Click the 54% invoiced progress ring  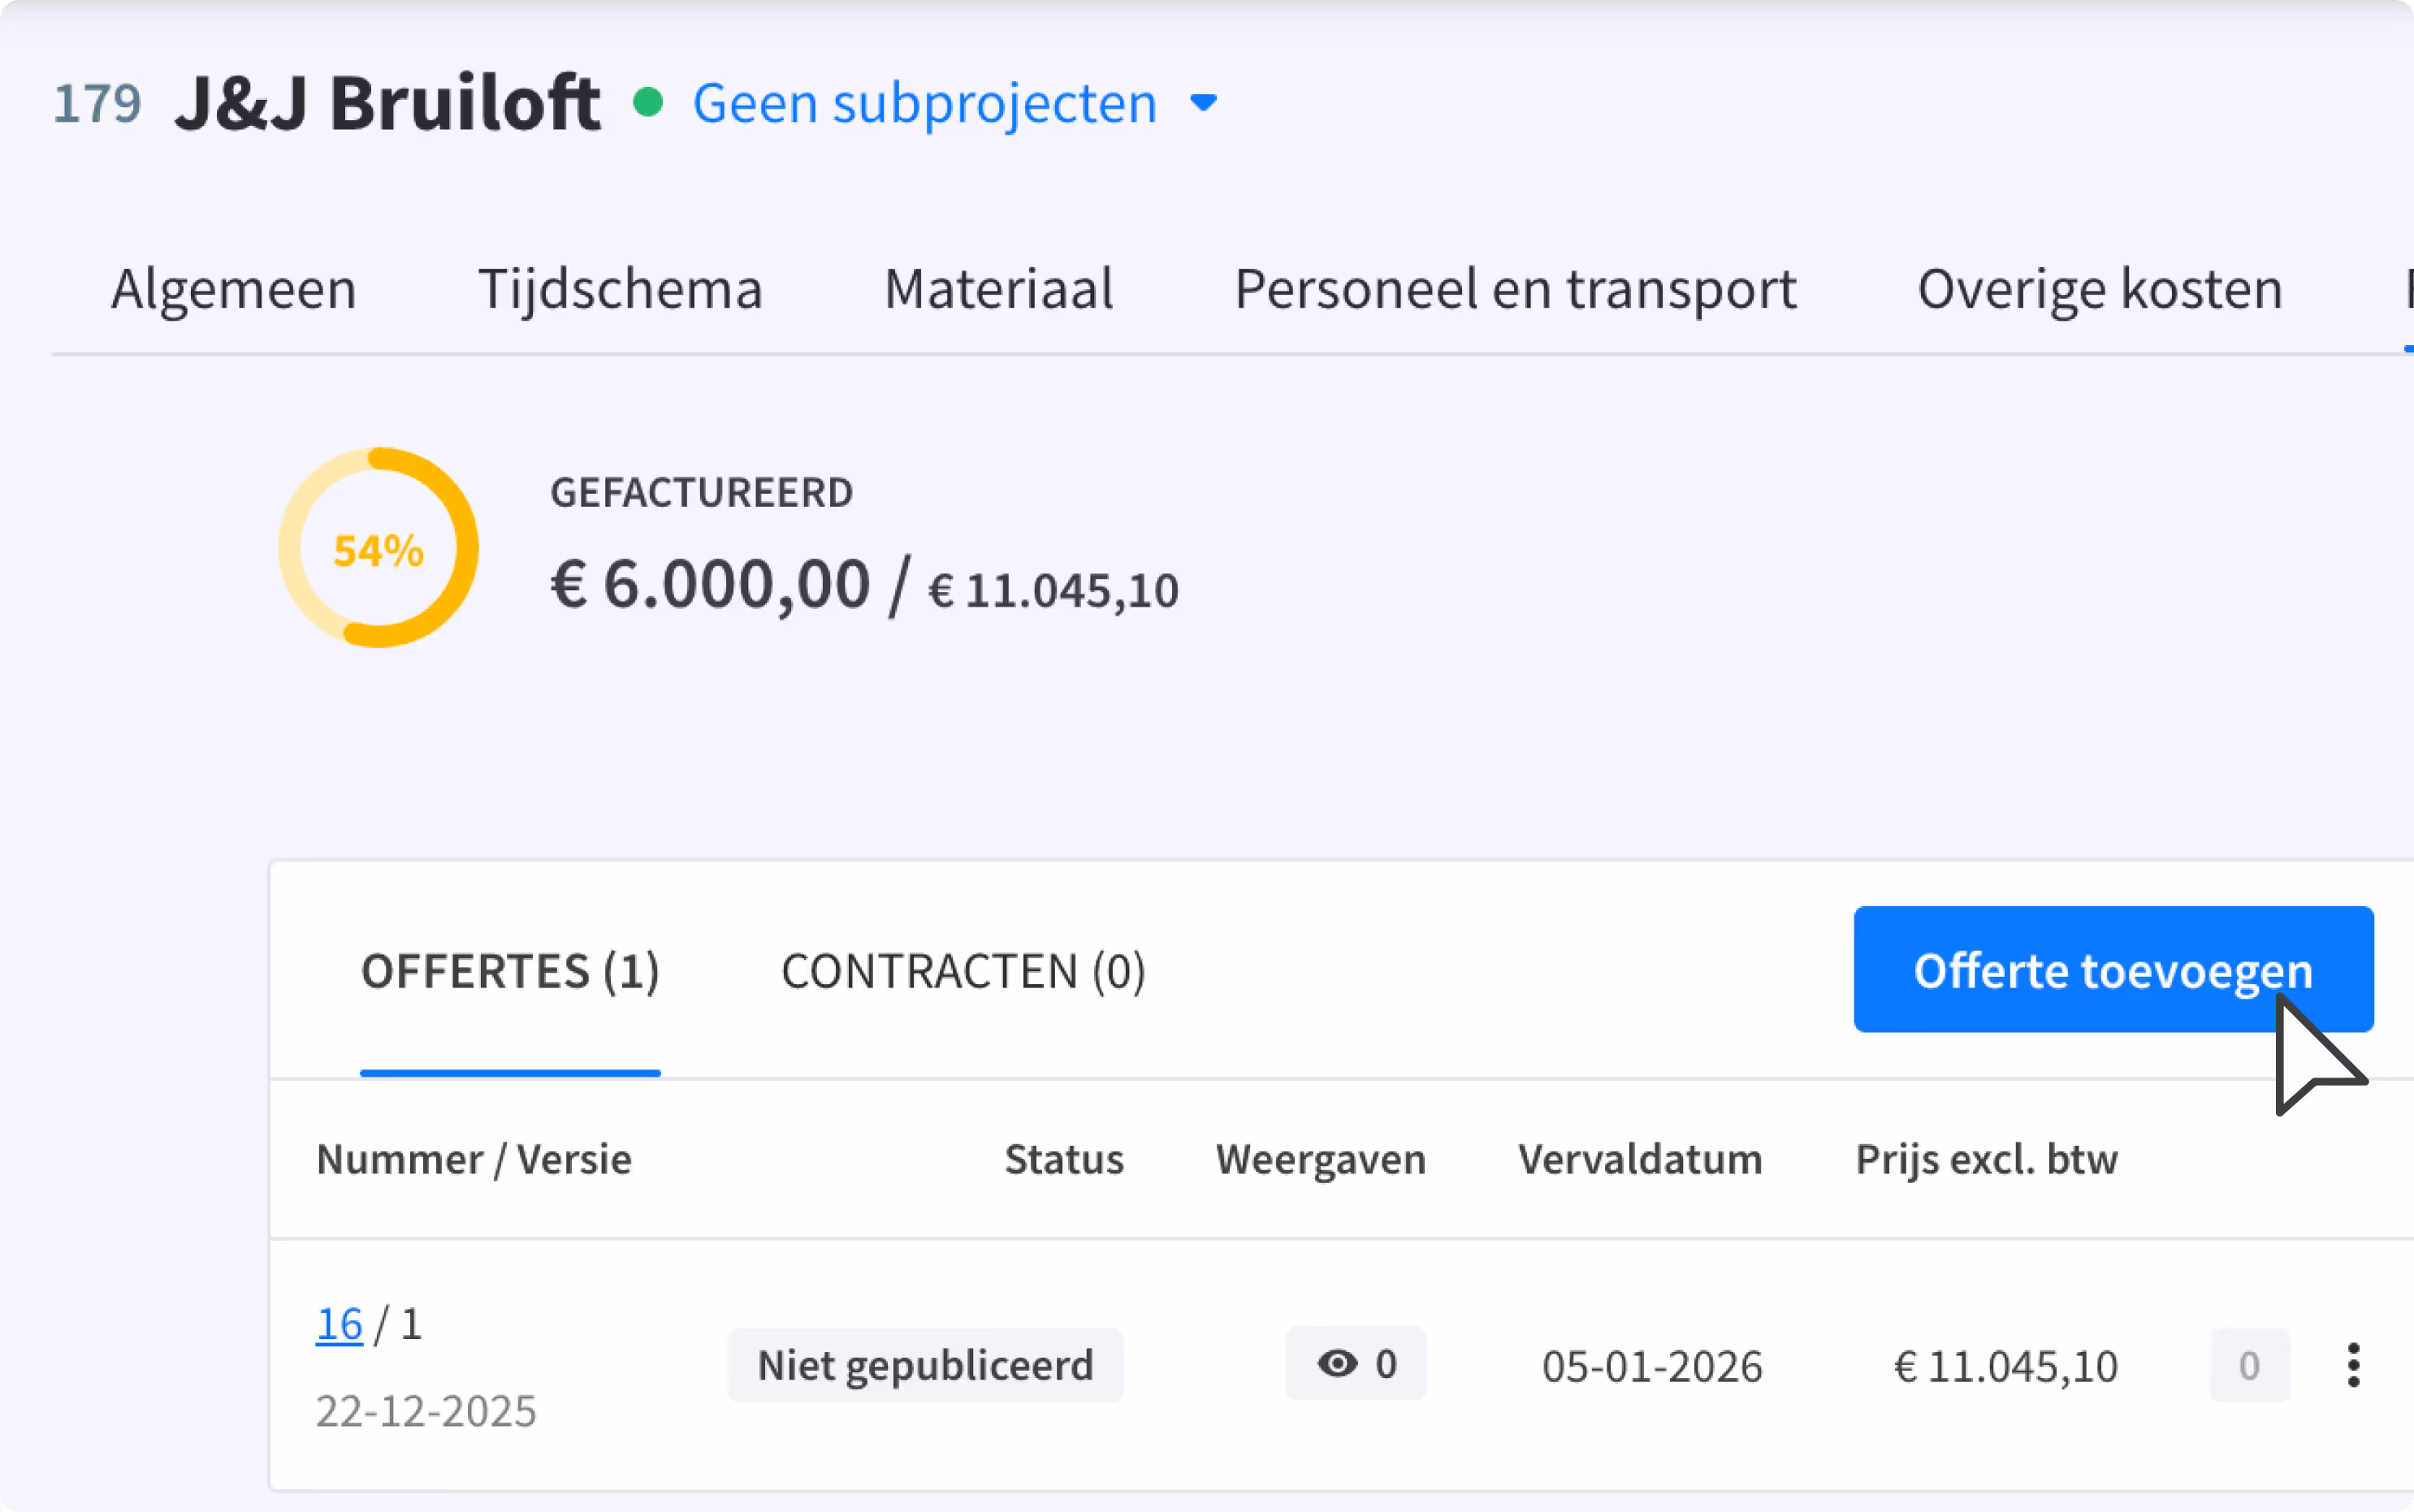378,548
